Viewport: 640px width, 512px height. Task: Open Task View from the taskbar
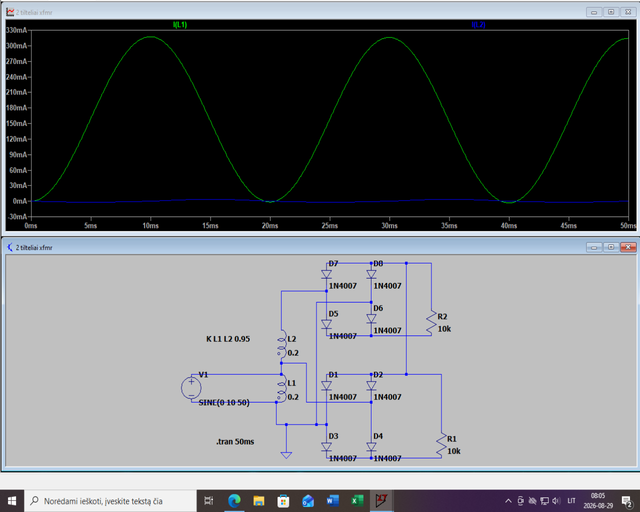coord(209,501)
